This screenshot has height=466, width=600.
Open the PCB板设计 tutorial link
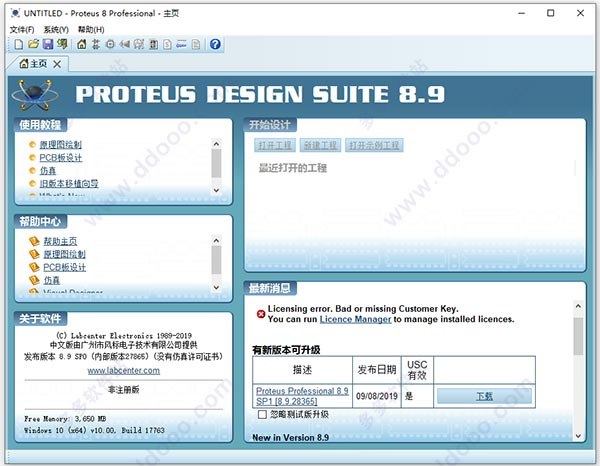(x=60, y=158)
